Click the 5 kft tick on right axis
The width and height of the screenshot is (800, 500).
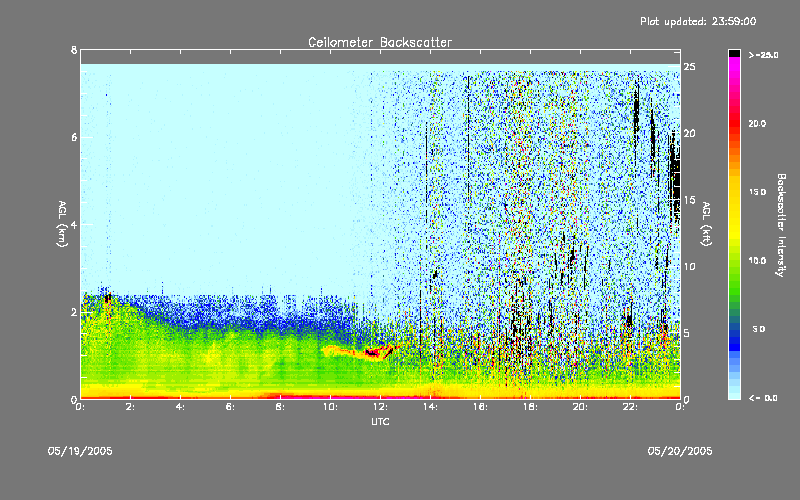[x=687, y=333]
